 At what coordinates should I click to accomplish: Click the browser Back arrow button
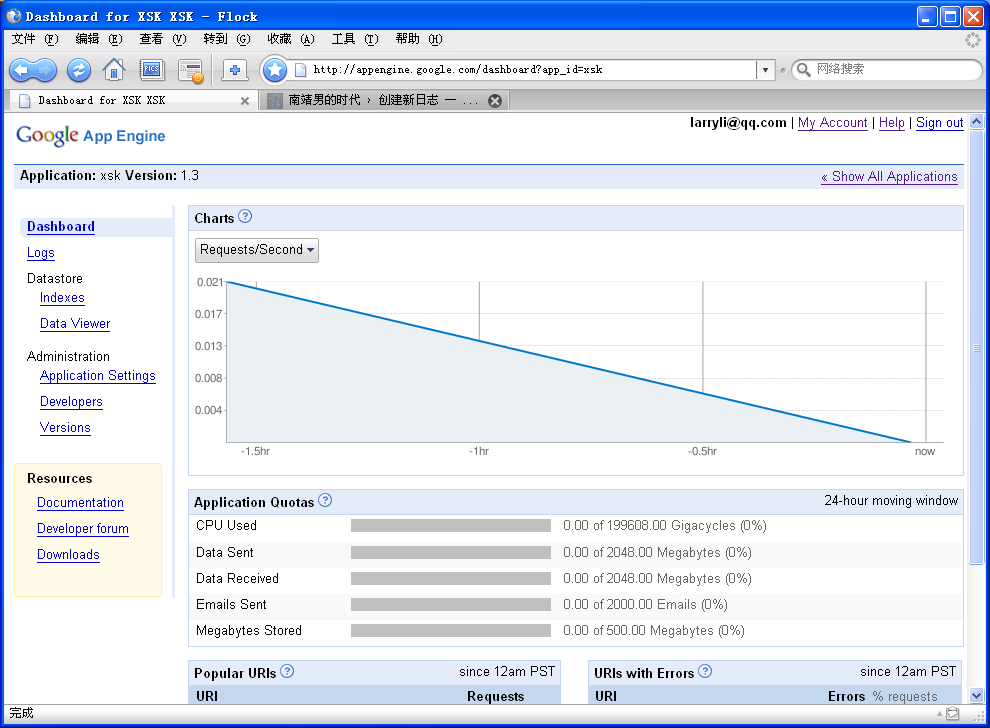(x=21, y=69)
